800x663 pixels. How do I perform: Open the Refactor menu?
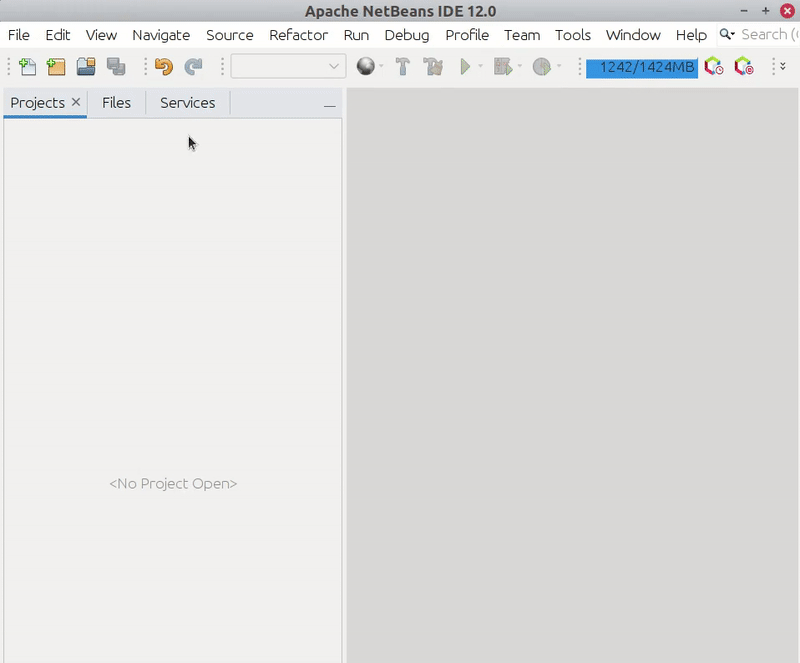[298, 35]
